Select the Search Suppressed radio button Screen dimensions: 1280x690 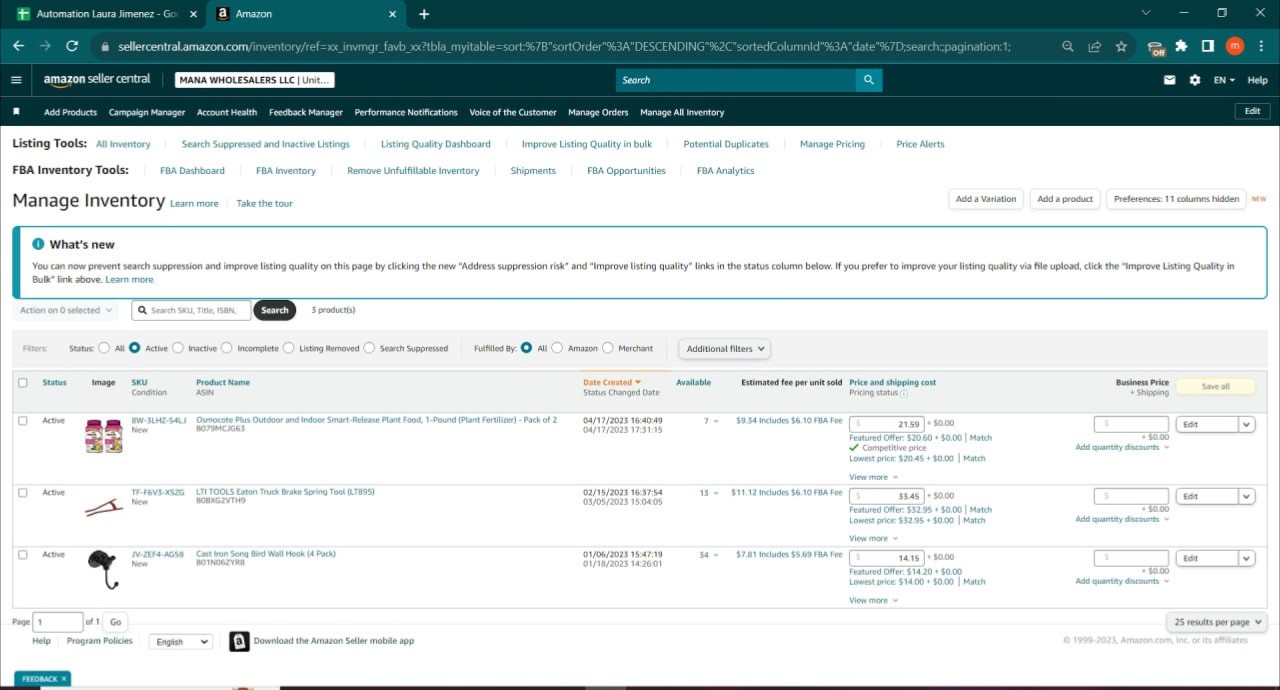[369, 348]
